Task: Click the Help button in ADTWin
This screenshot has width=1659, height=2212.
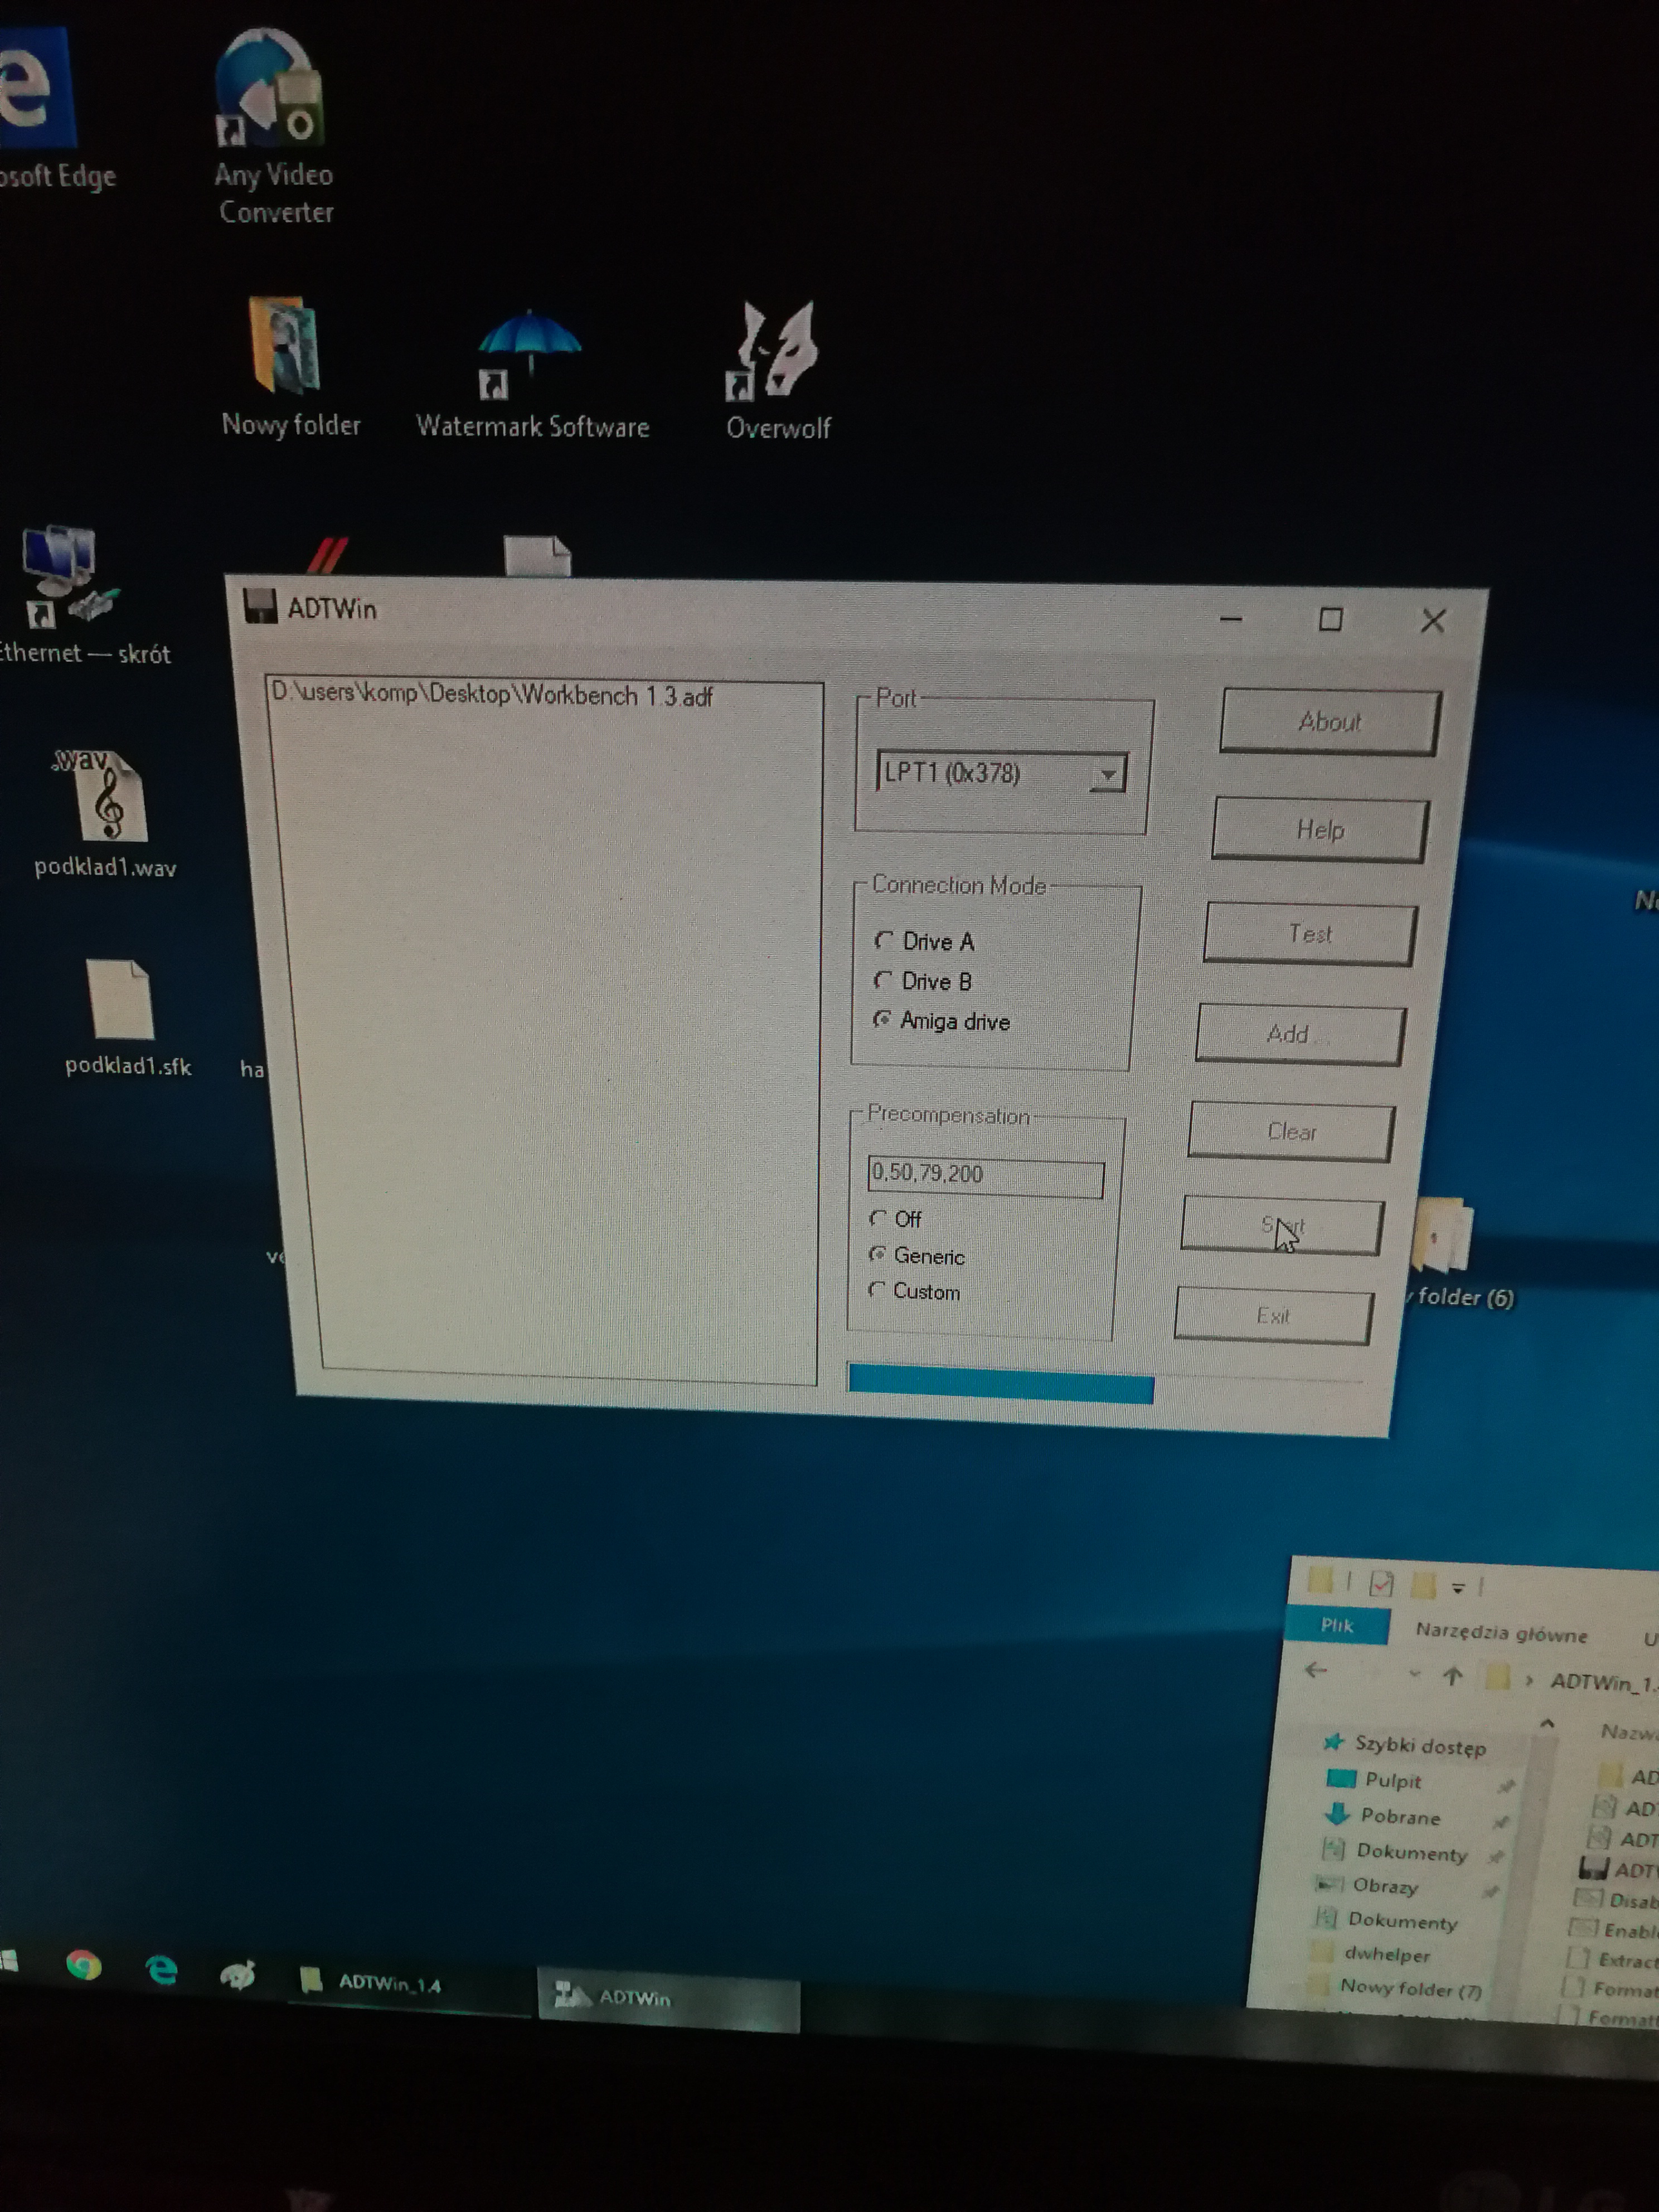Action: tap(1320, 829)
